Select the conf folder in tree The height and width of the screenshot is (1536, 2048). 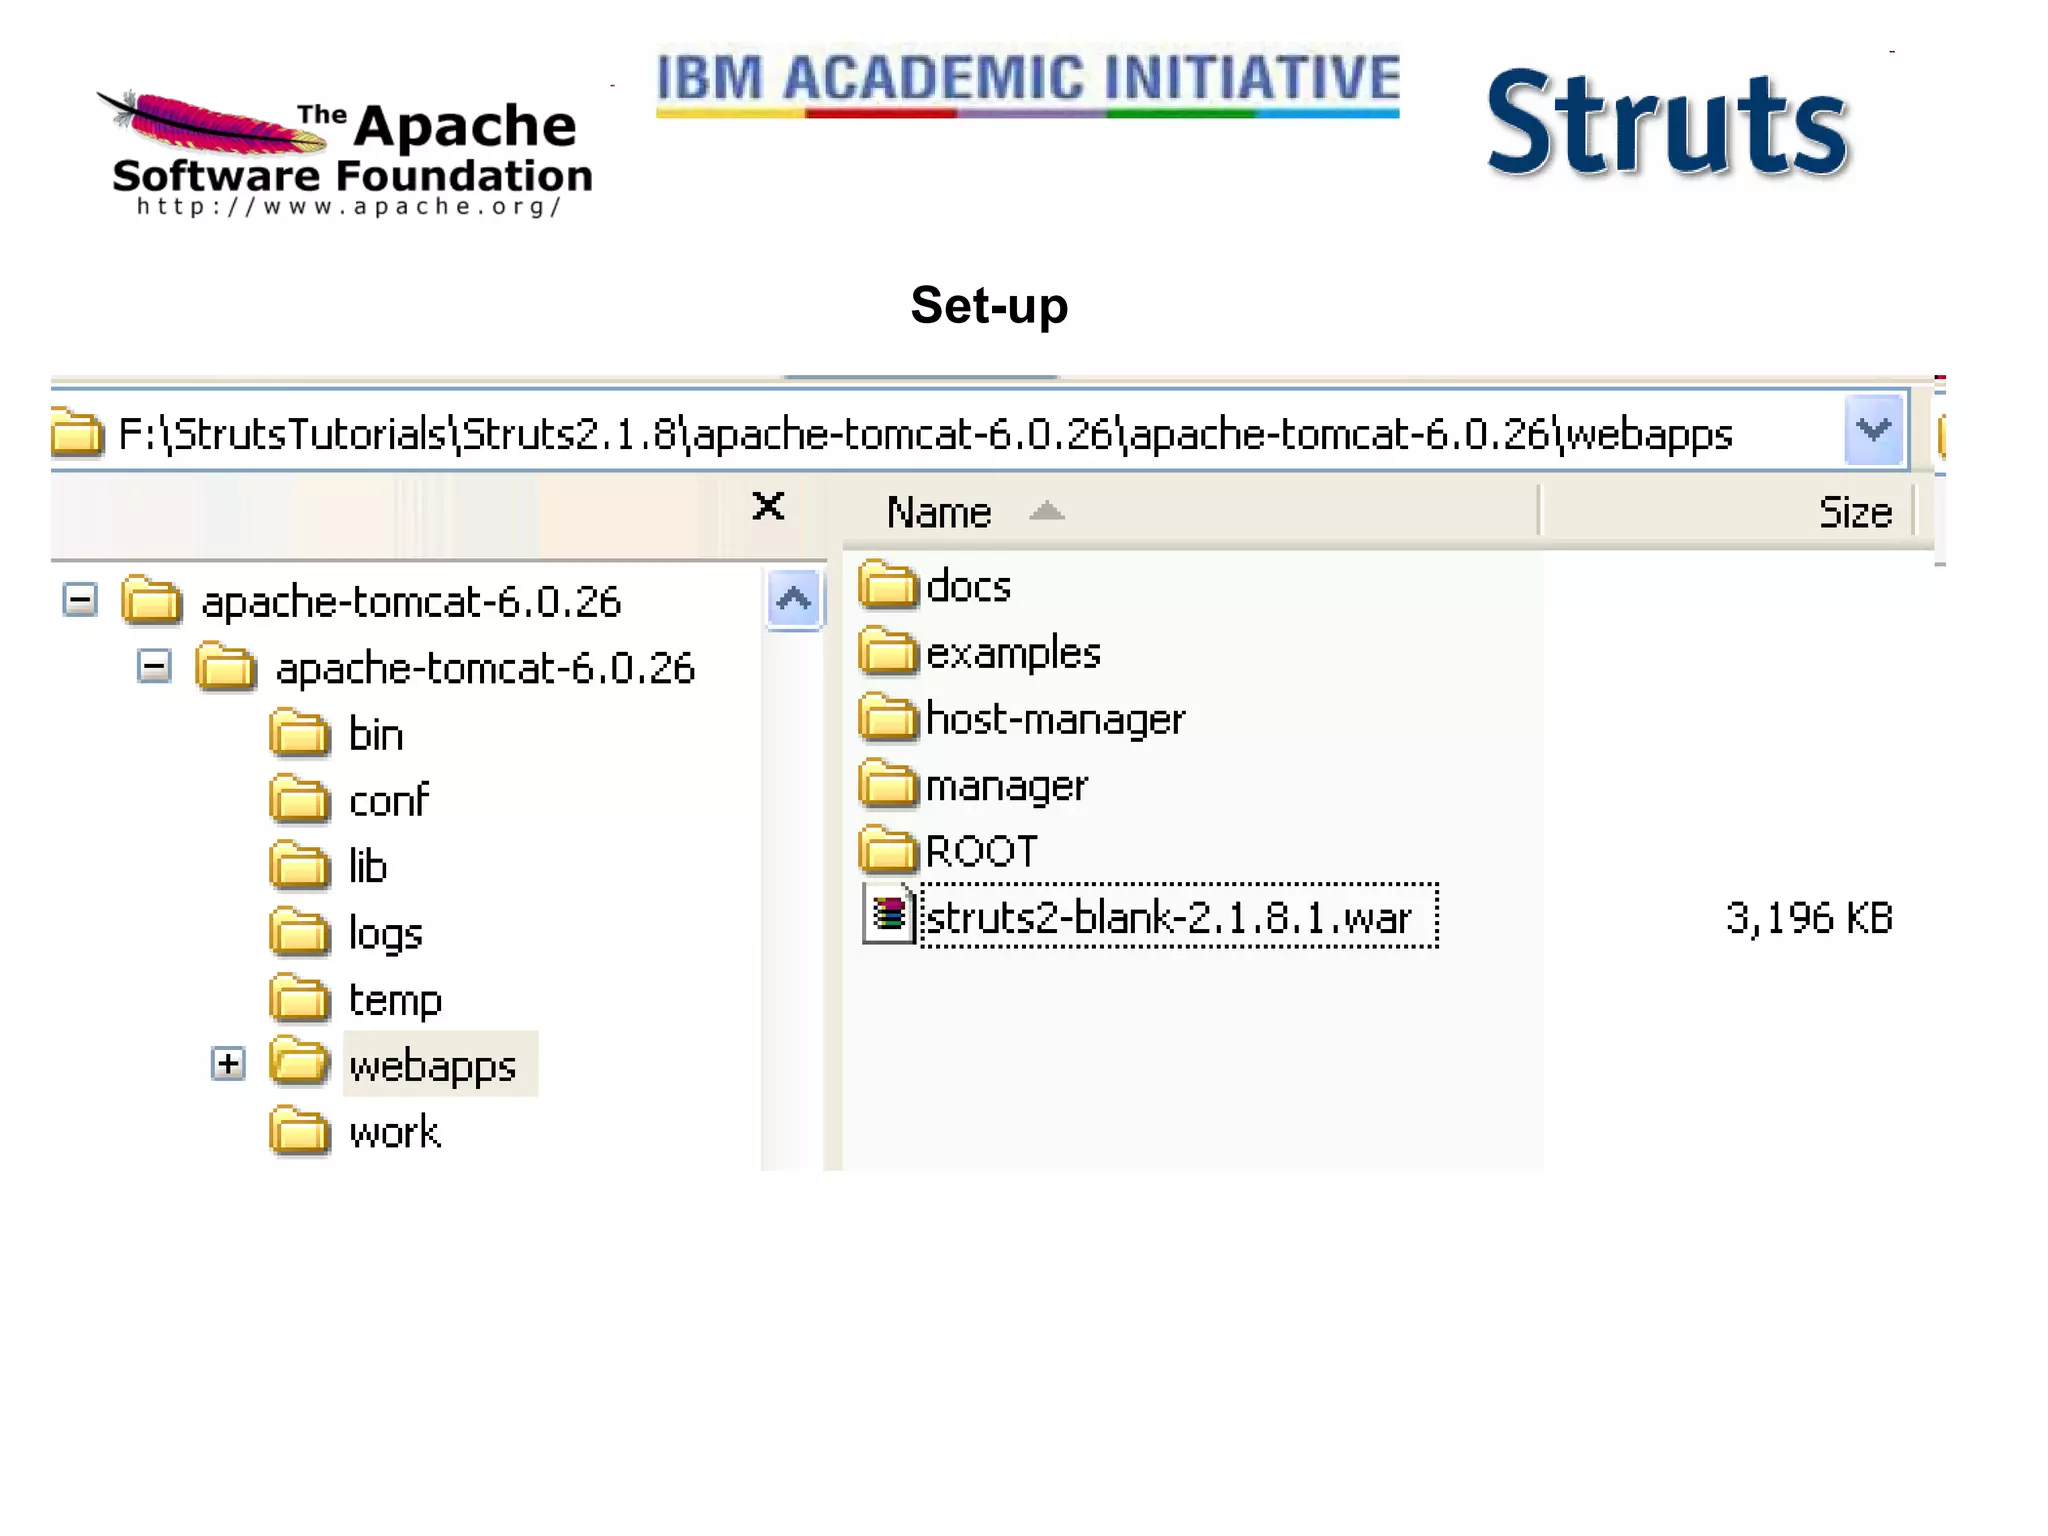(388, 800)
